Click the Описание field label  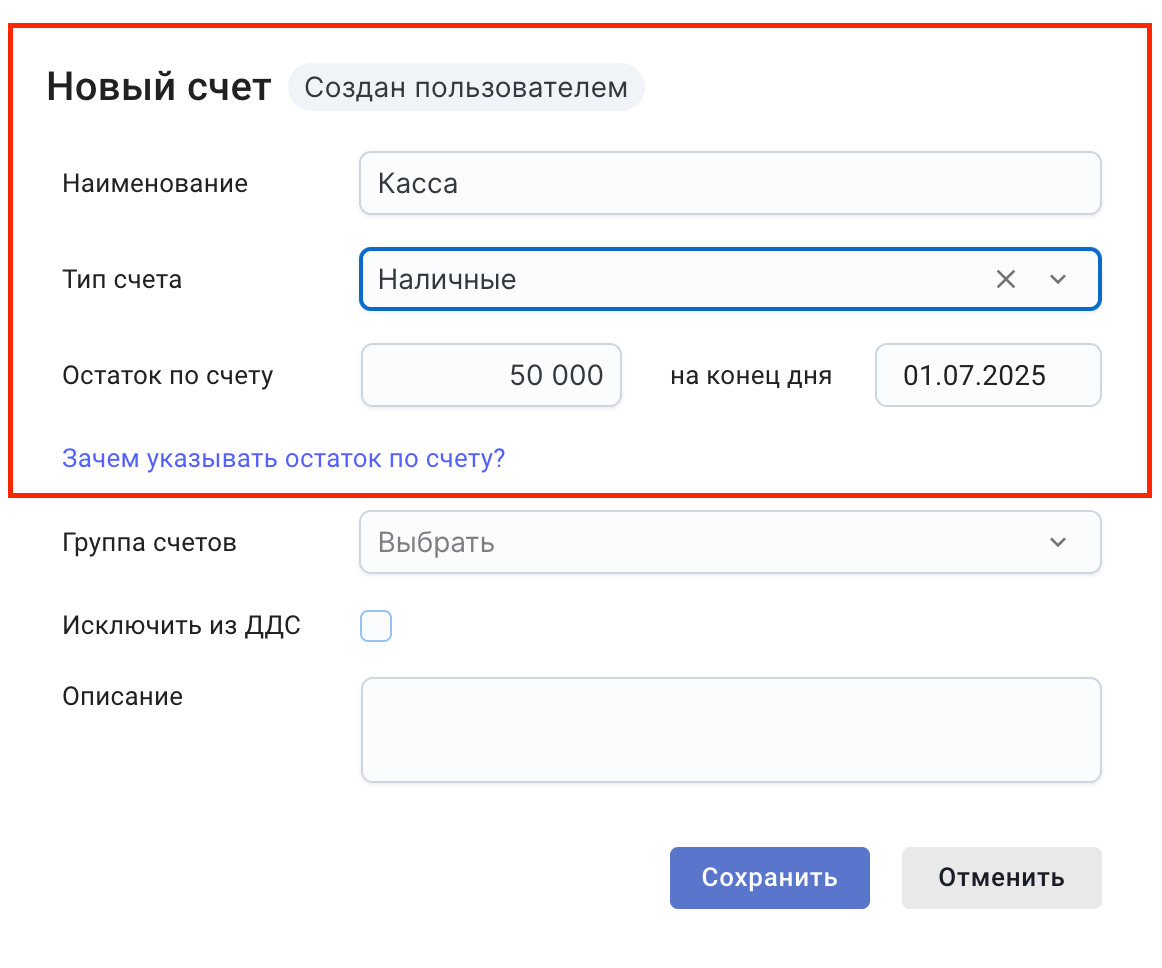(122, 696)
